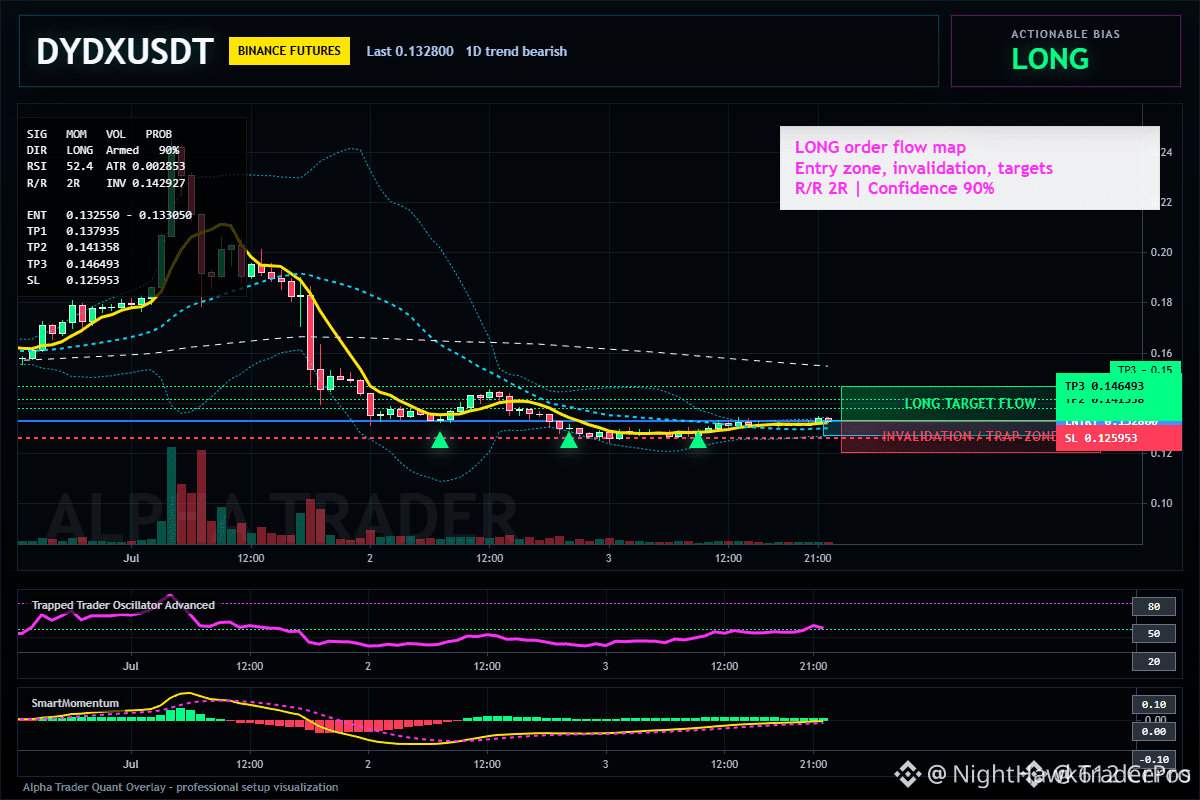Click the green 'LONG TARGET FLOW' zone label

coord(970,404)
